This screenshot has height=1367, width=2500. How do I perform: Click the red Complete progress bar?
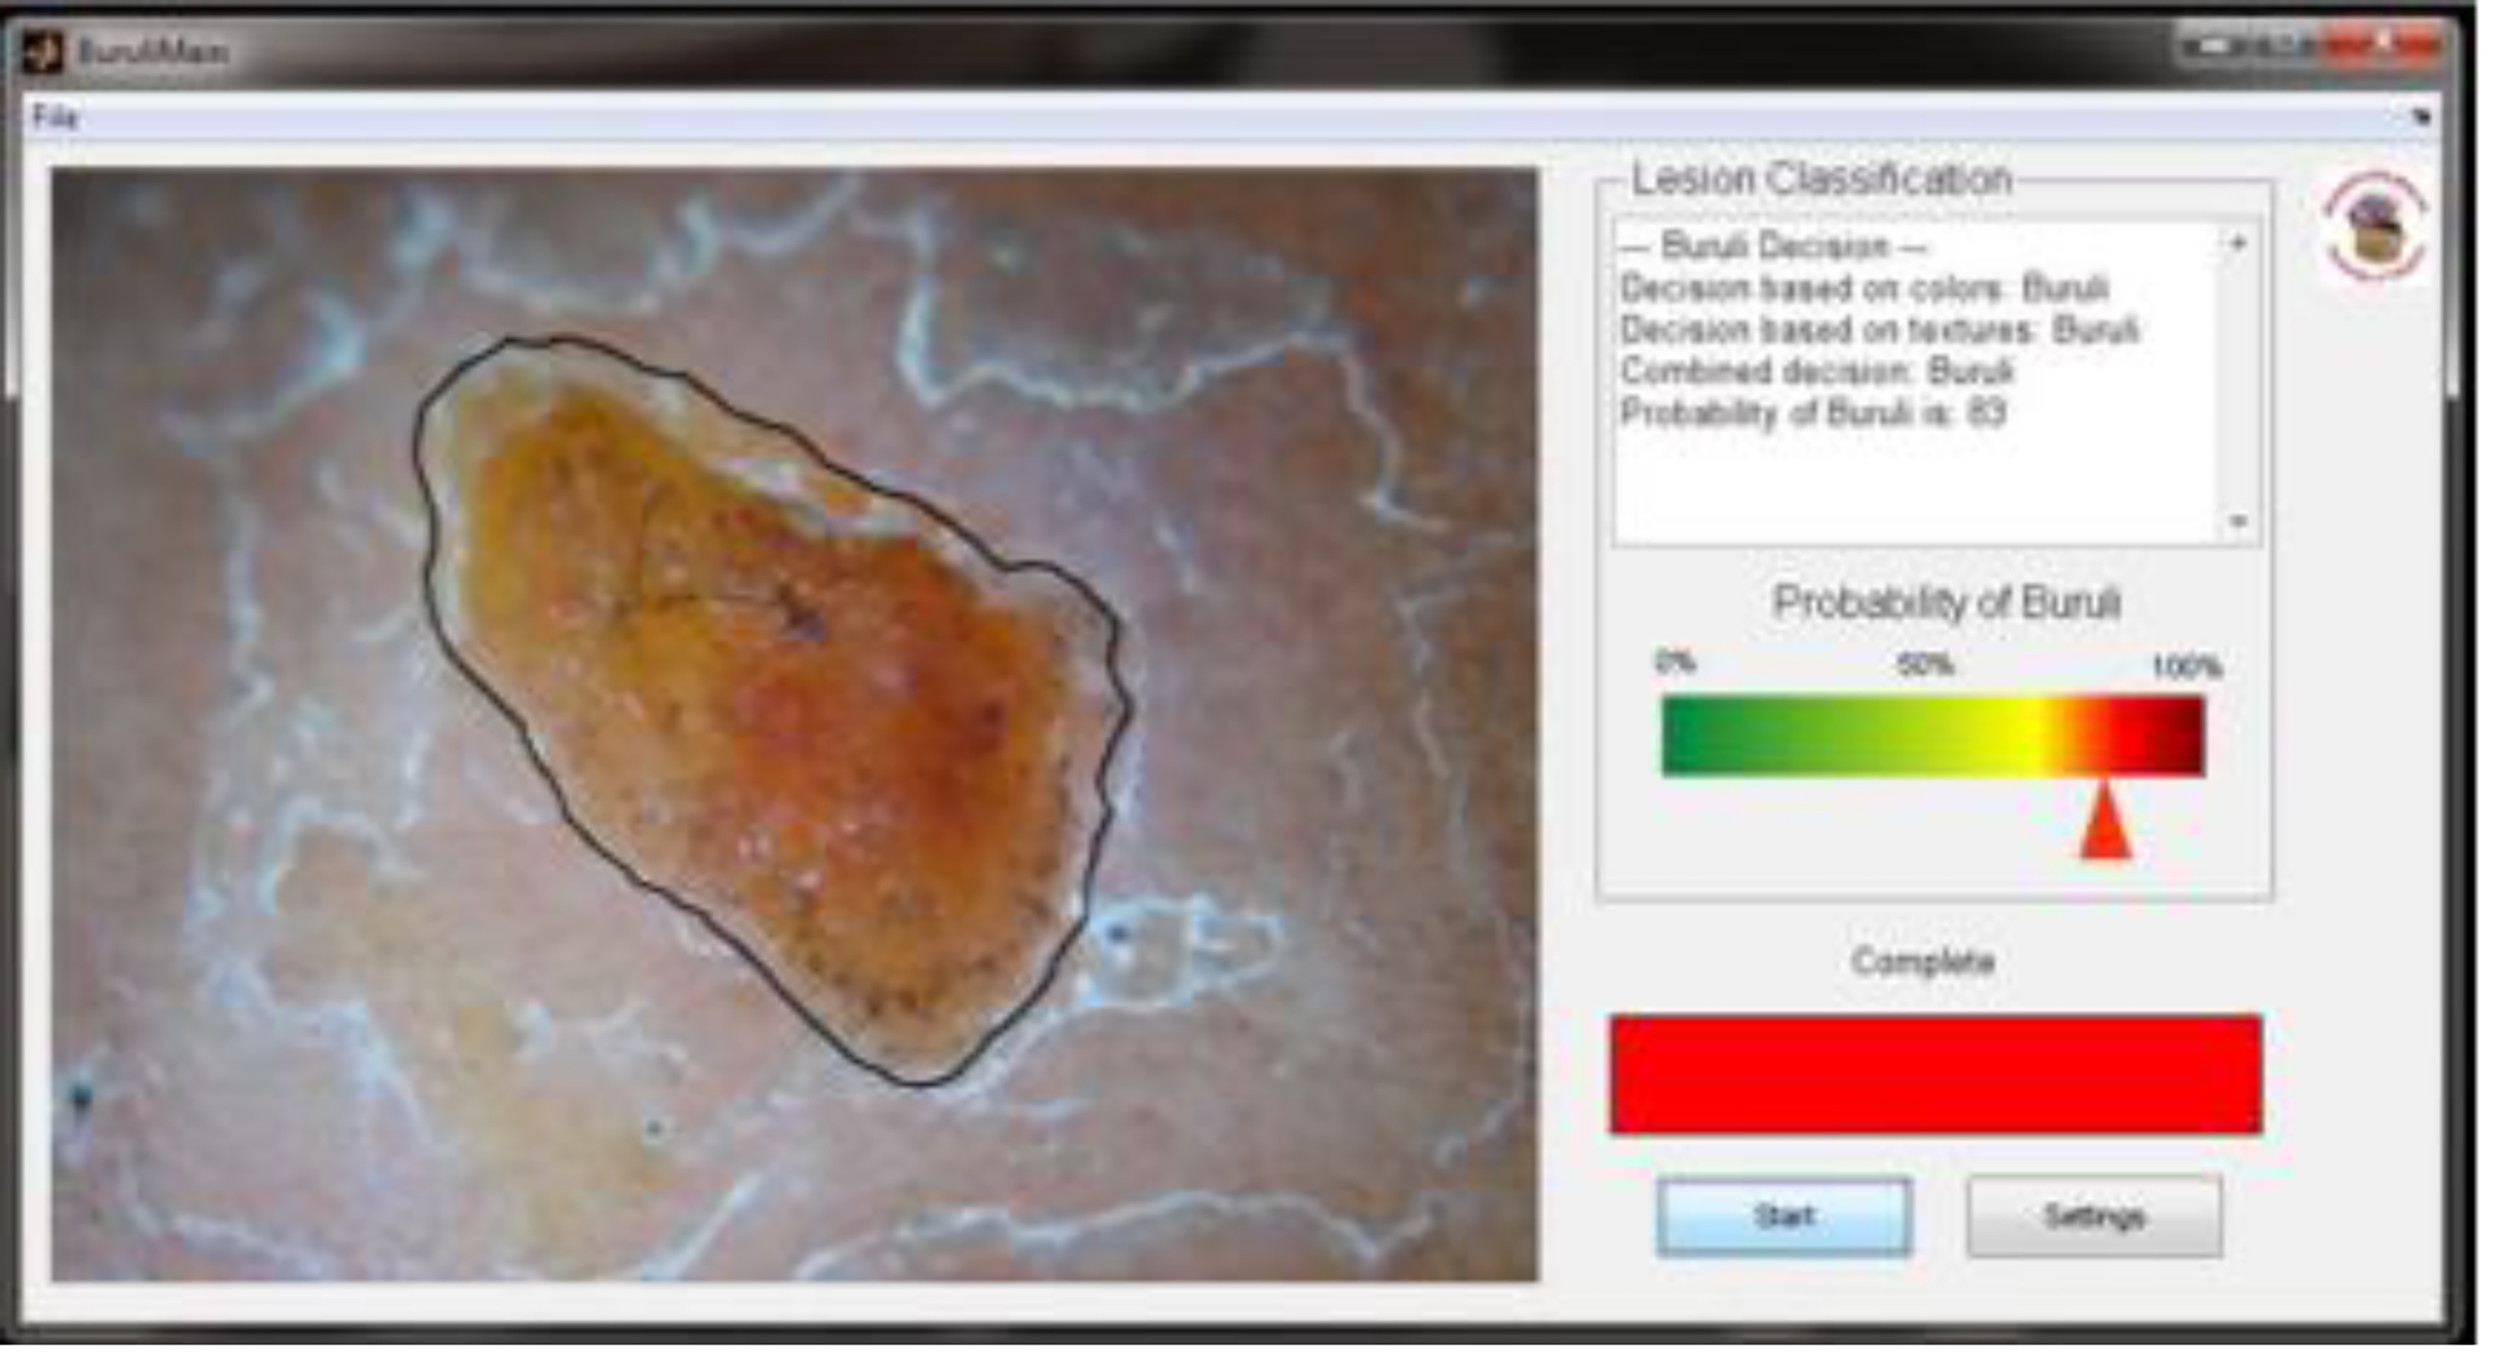(x=1935, y=1074)
